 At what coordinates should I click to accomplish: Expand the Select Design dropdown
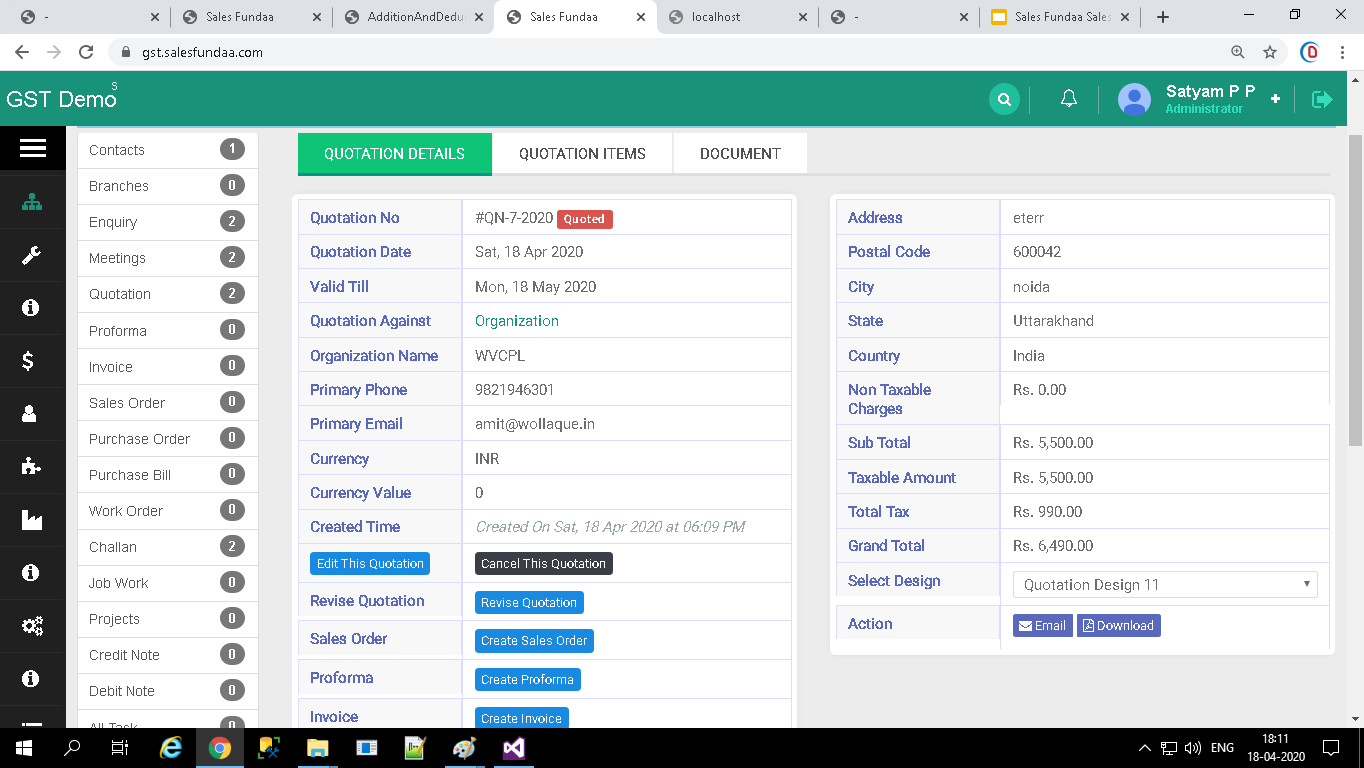1164,585
